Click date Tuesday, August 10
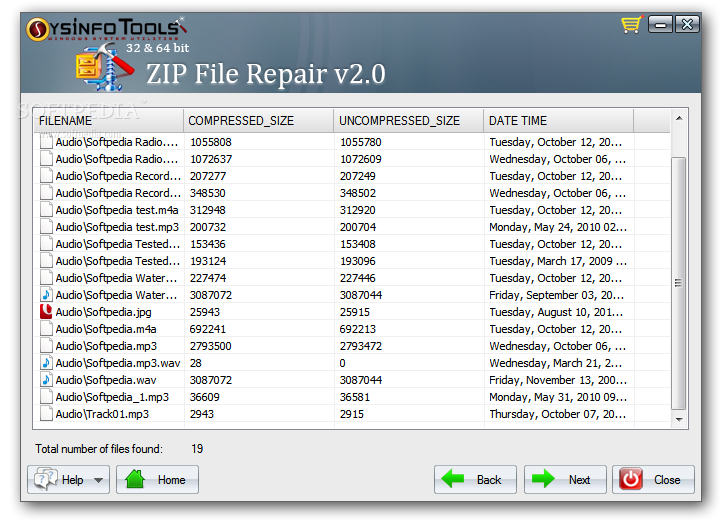The width and height of the screenshot is (722, 522). pos(556,312)
